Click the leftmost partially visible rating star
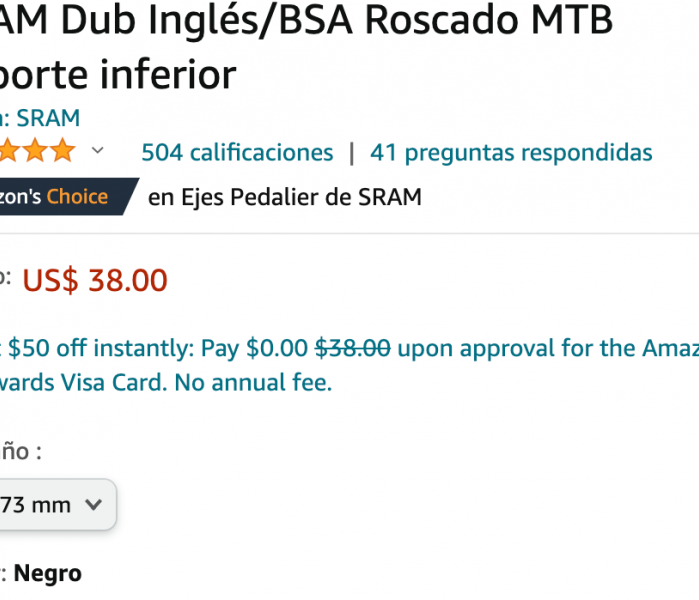Image resolution: width=699 pixels, height=600 pixels. (9, 150)
